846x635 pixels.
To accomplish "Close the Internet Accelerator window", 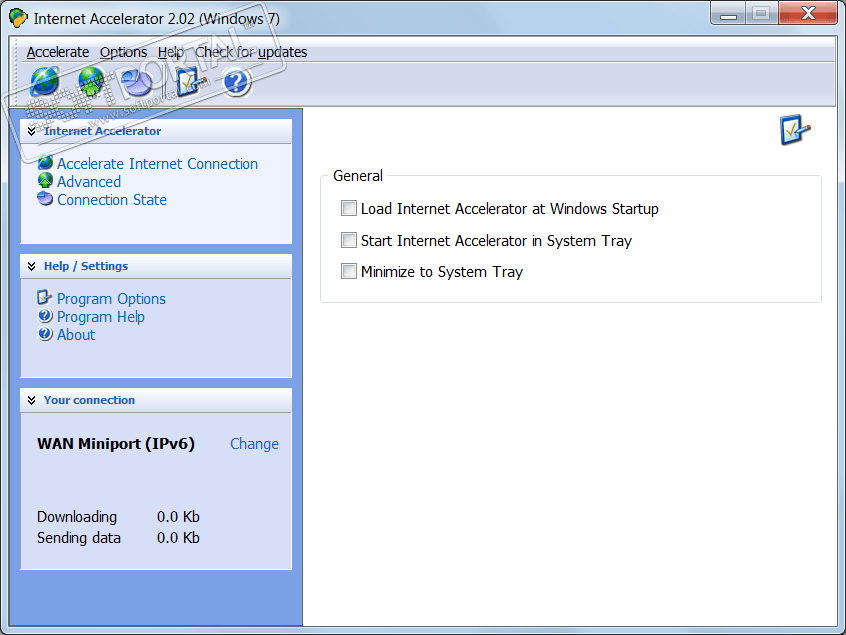I will [x=808, y=13].
